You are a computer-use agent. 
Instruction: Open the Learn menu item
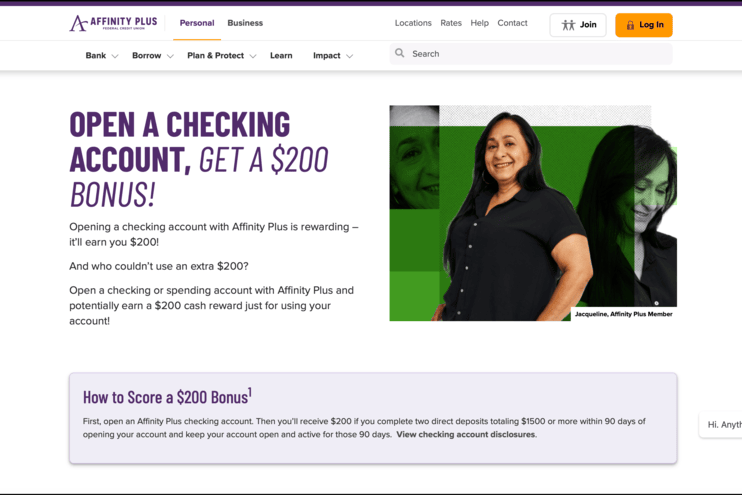click(281, 56)
